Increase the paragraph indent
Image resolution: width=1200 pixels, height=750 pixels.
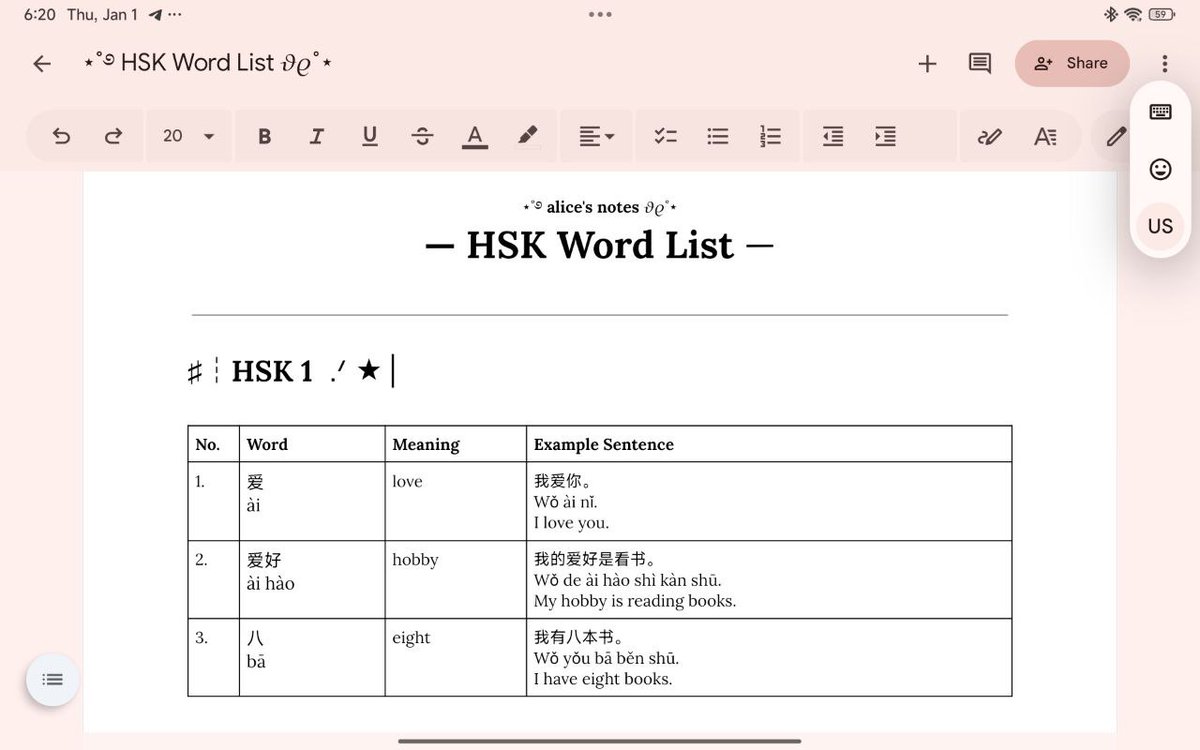coord(885,136)
